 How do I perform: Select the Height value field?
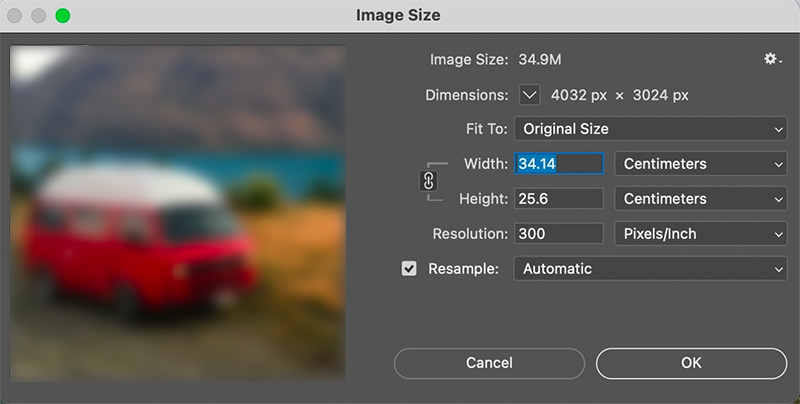coord(558,199)
